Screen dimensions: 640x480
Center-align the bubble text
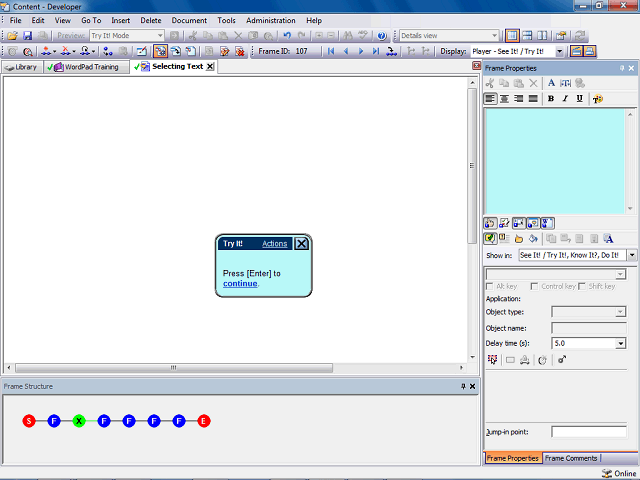505,99
